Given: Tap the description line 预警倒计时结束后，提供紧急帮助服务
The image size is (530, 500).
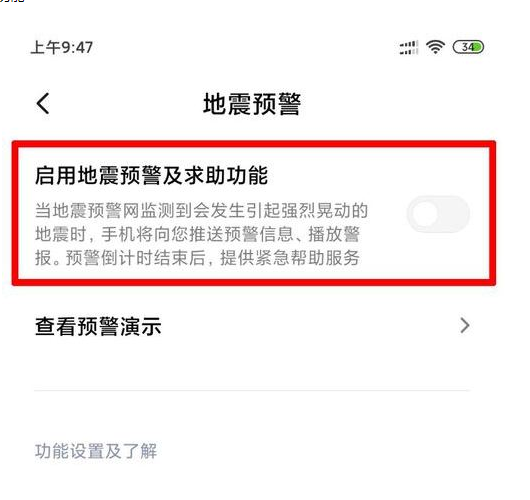Looking at the screenshot, I should [x=212, y=258].
